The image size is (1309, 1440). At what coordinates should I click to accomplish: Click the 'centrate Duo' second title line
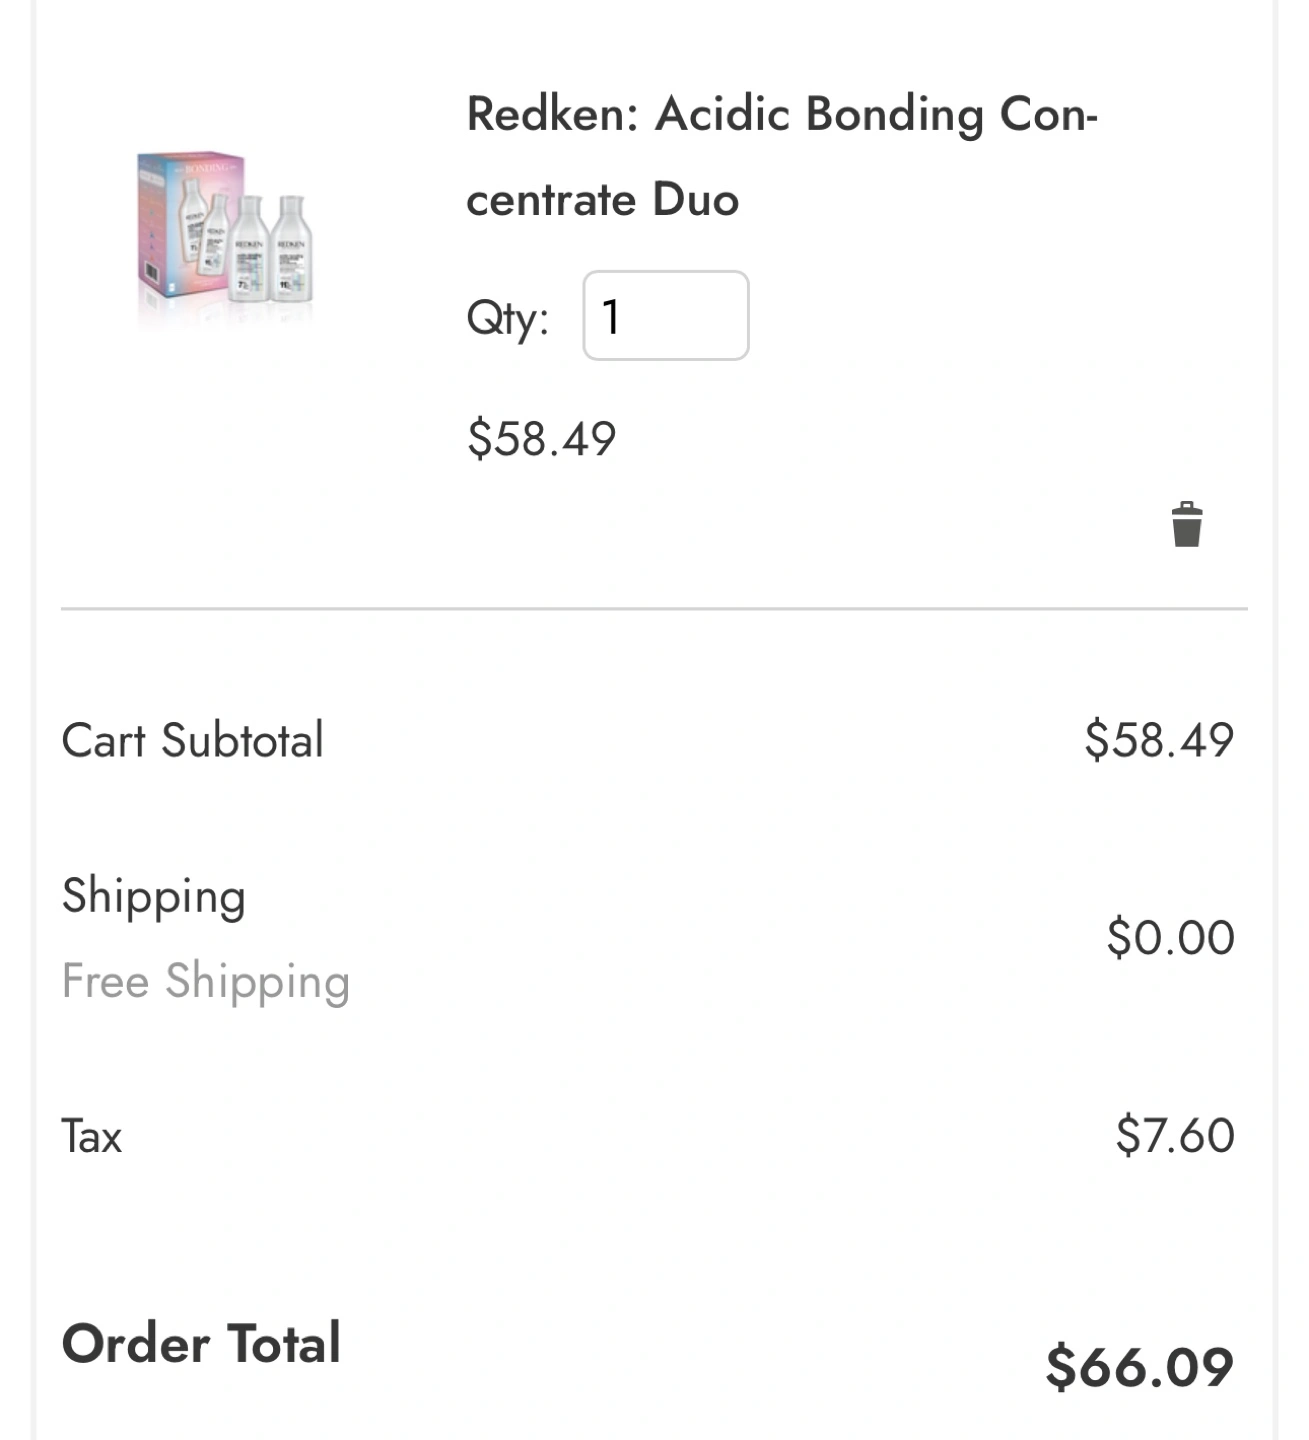[602, 200]
